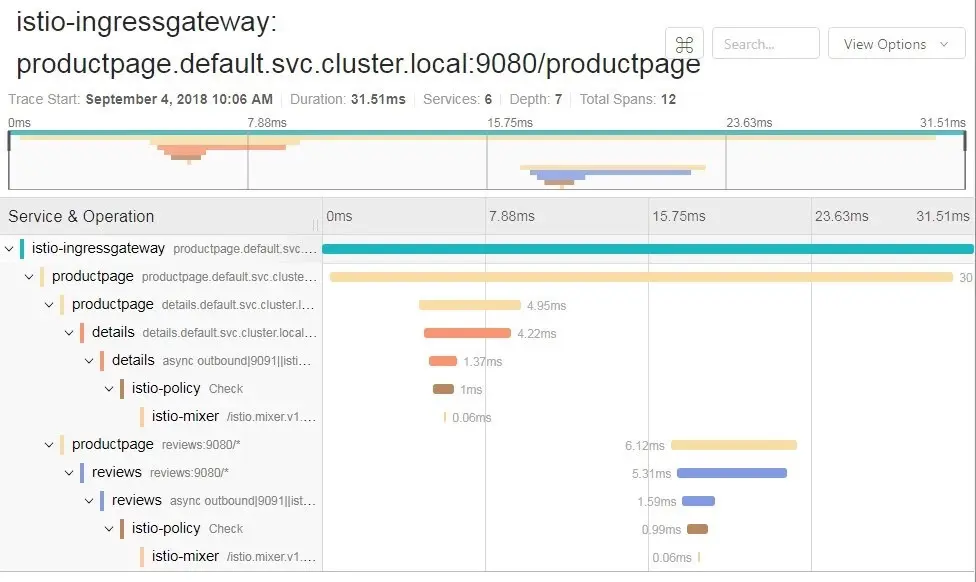Image resolution: width=976 pixels, height=582 pixels.
Task: Collapse the reviews async outbound span
Action: pyautogui.click(x=89, y=500)
